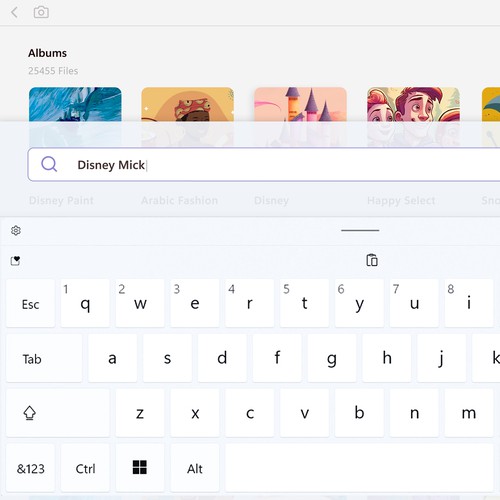Tap the Tab key
This screenshot has height=500, width=500.
(44, 358)
